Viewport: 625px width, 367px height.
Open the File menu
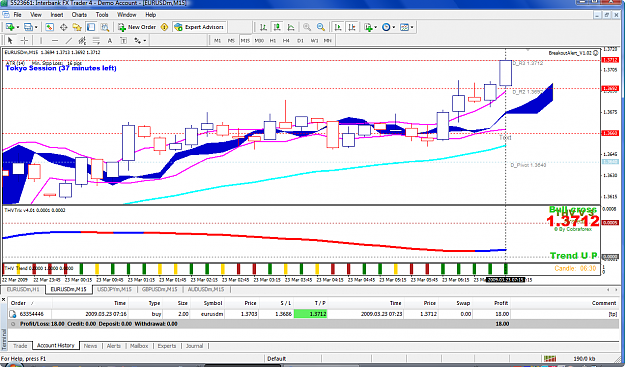pos(17,15)
